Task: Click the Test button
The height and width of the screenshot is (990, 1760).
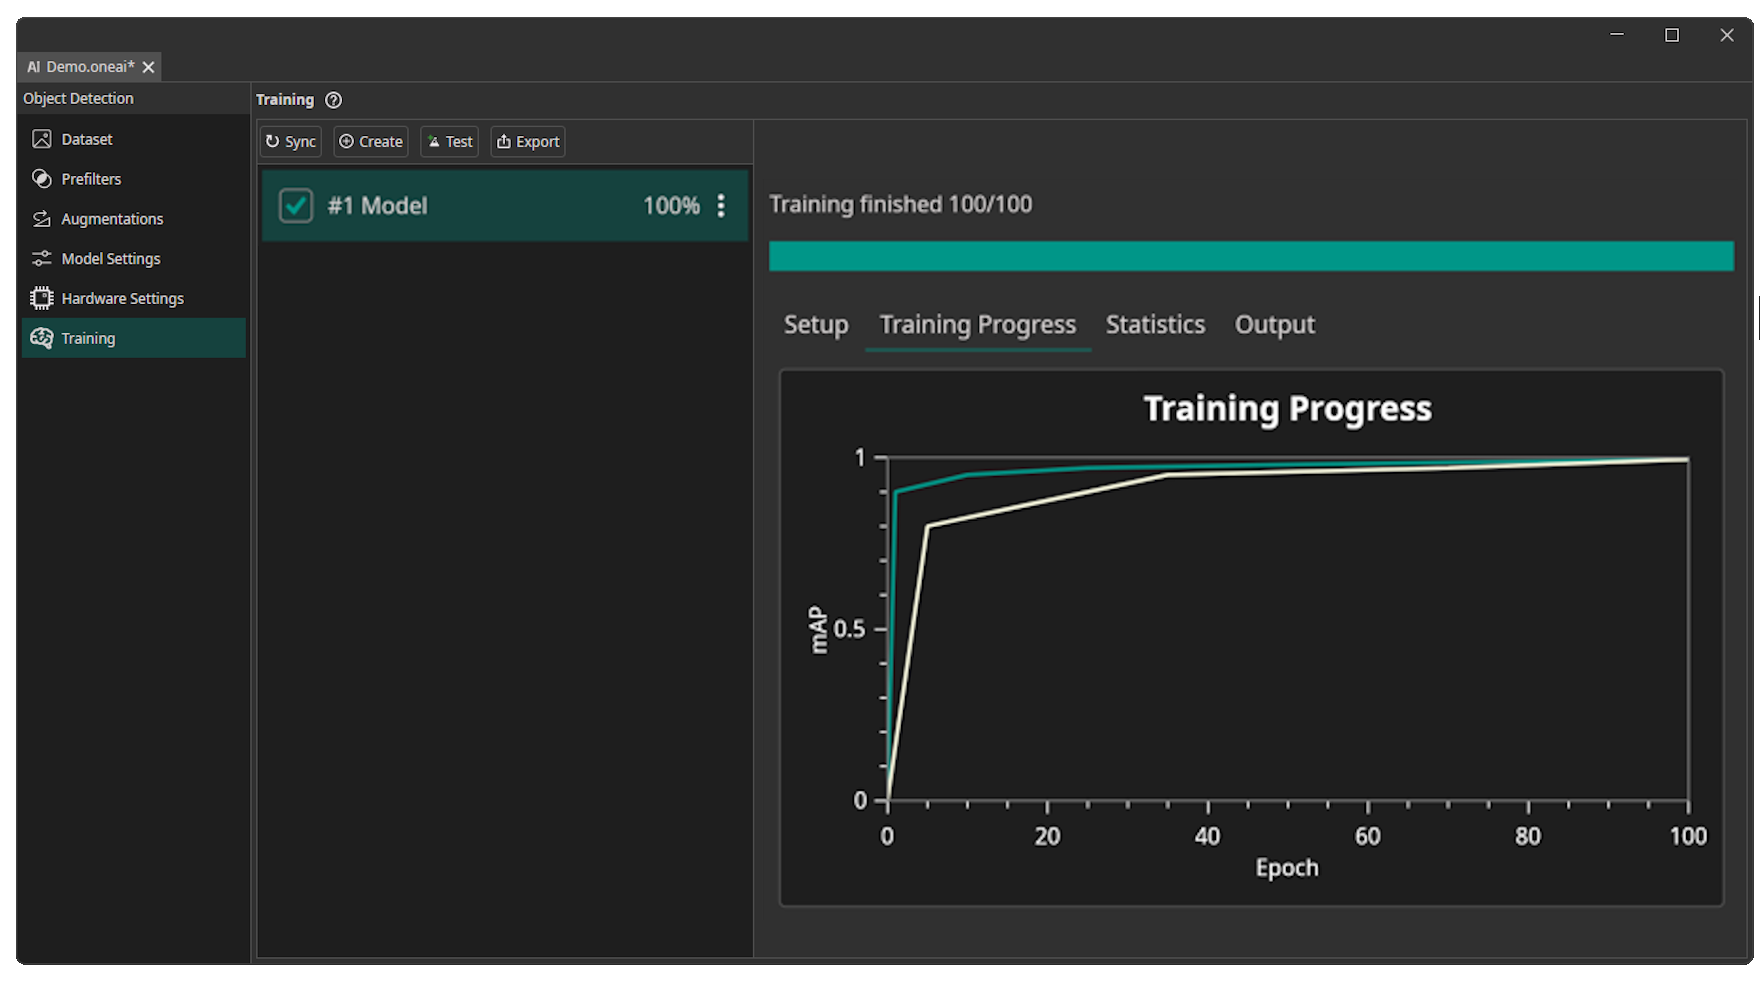Action: (450, 142)
